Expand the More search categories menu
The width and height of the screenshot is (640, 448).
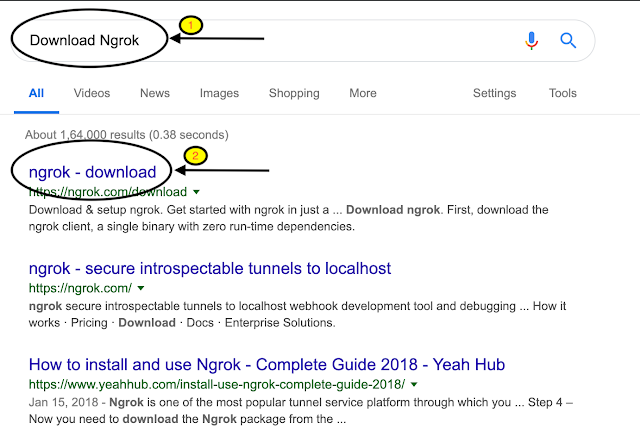coord(363,93)
